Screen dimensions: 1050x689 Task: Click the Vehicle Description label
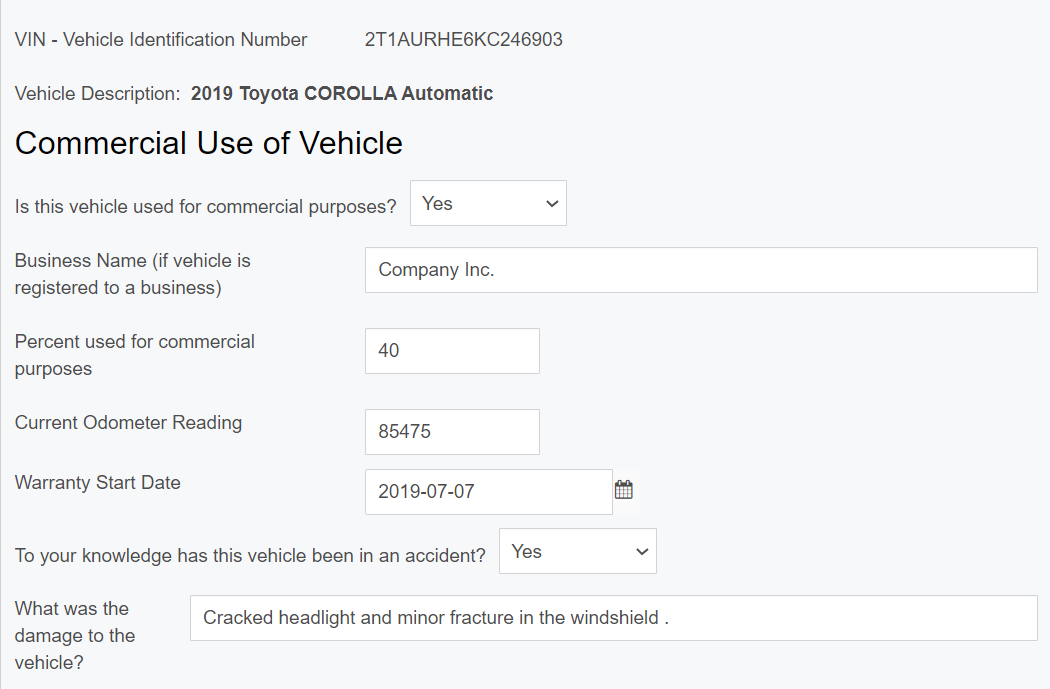coord(96,94)
